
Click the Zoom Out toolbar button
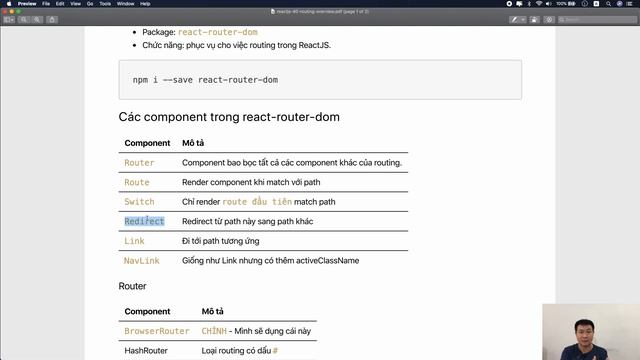pos(24,20)
